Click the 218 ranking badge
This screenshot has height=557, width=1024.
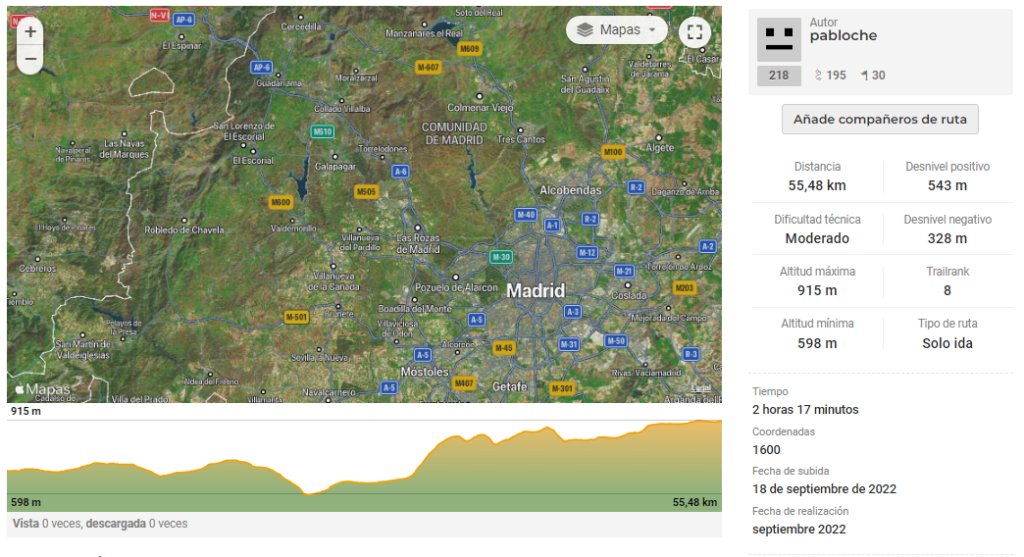778,76
